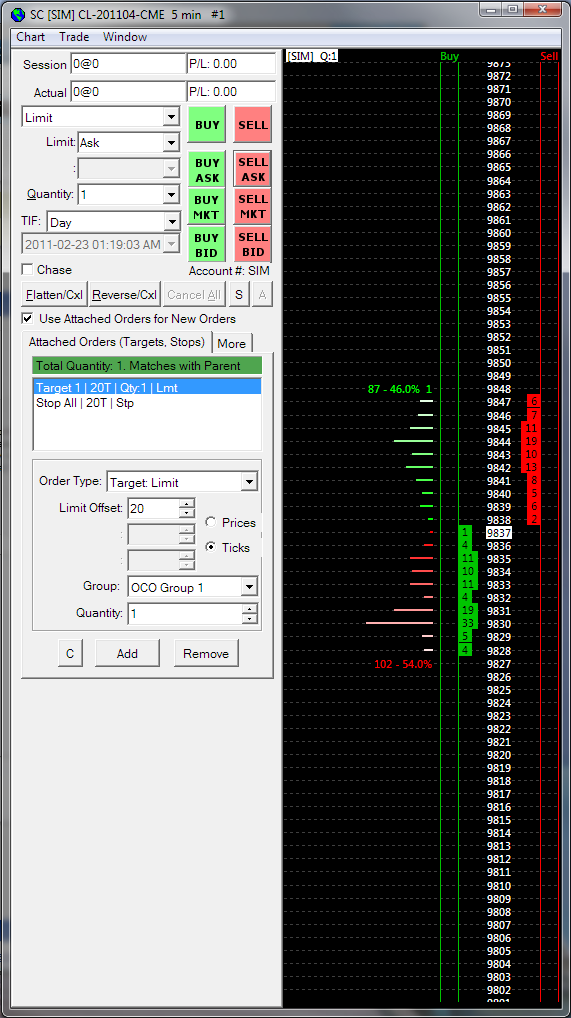Viewport: 571px width, 1018px height.
Task: Click the Account #: SIM label
Action: tap(229, 271)
